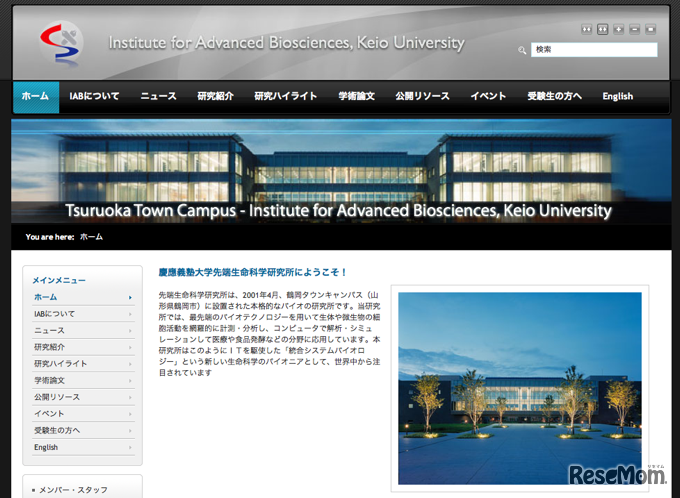This screenshot has height=498, width=680.
Task: Open IABについて in top navigation bar
Action: click(94, 96)
